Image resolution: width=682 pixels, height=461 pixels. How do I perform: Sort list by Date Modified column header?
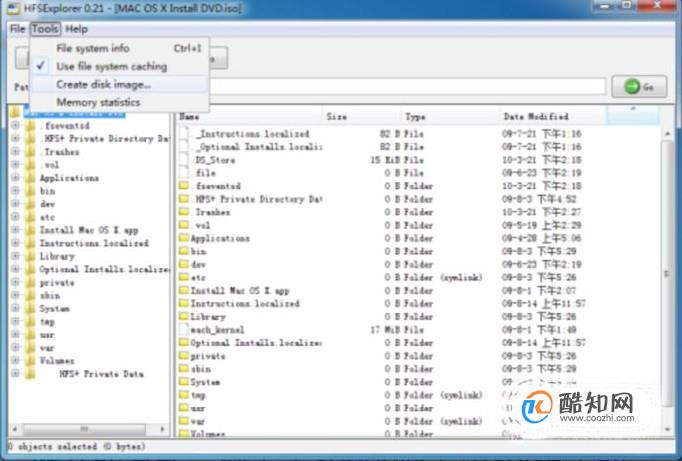pos(553,117)
